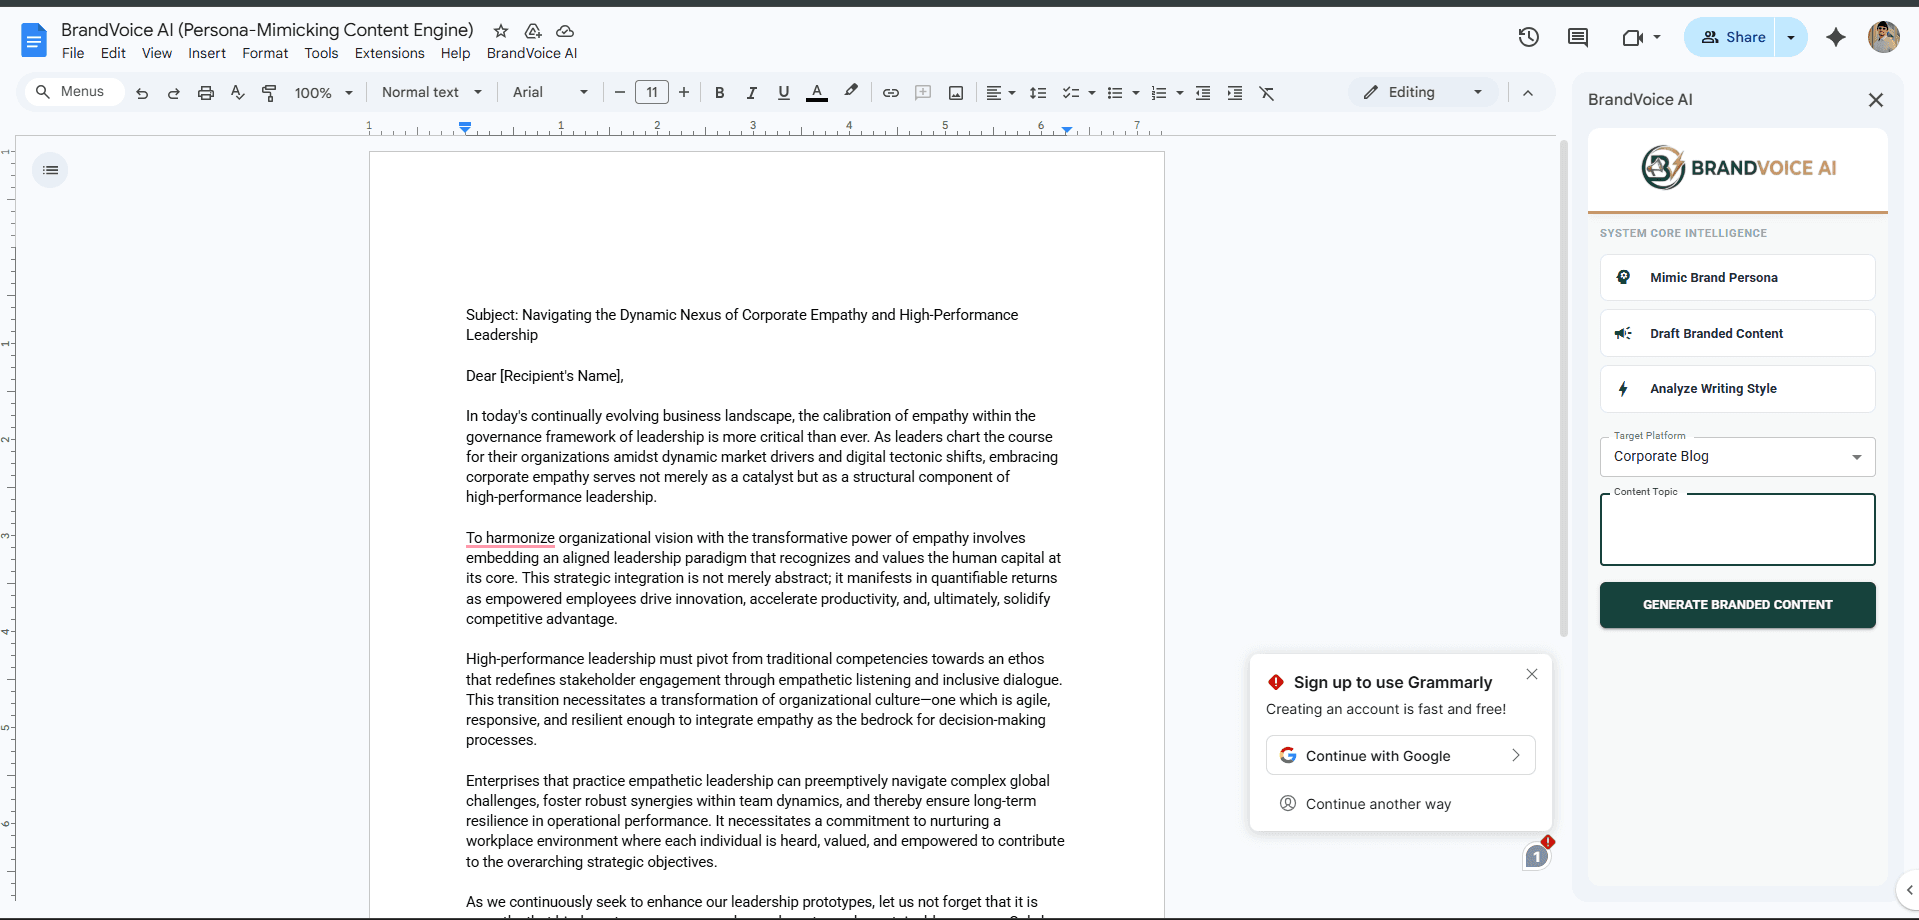Run spelling and grammar check

pyautogui.click(x=237, y=93)
